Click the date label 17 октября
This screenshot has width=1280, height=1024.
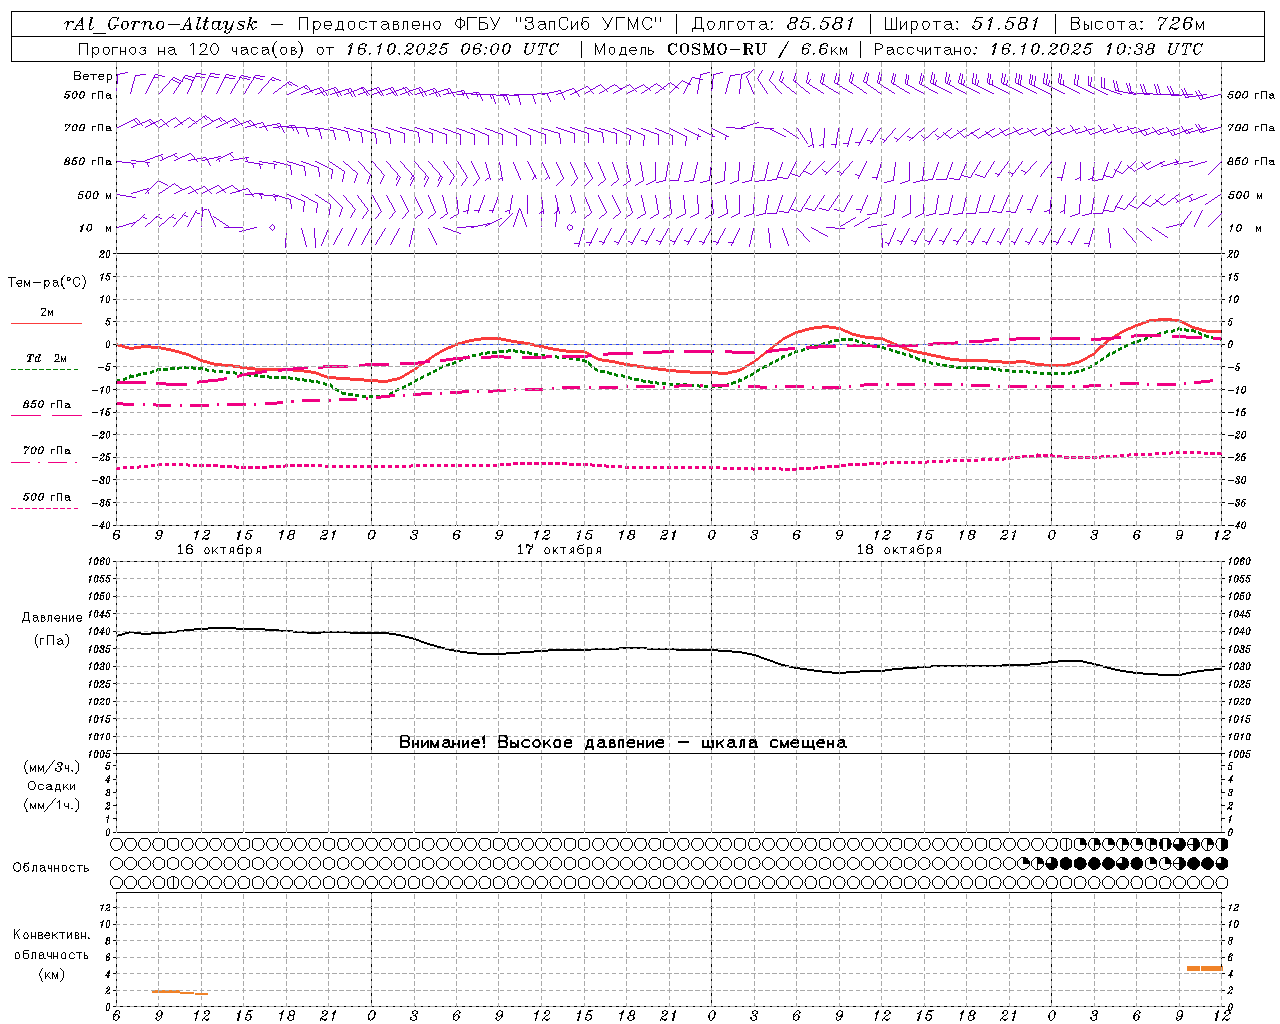[559, 550]
